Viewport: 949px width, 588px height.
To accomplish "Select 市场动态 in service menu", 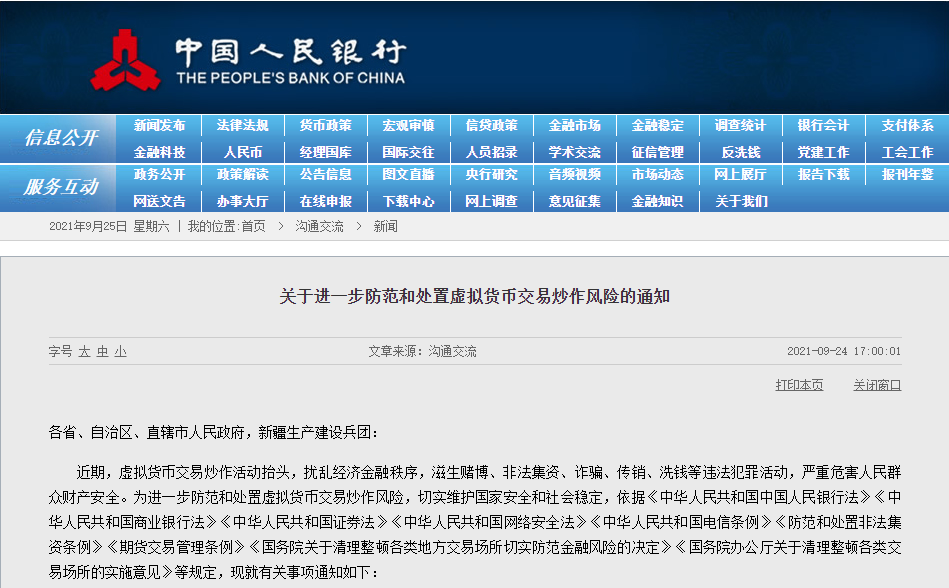I will tap(657, 174).
